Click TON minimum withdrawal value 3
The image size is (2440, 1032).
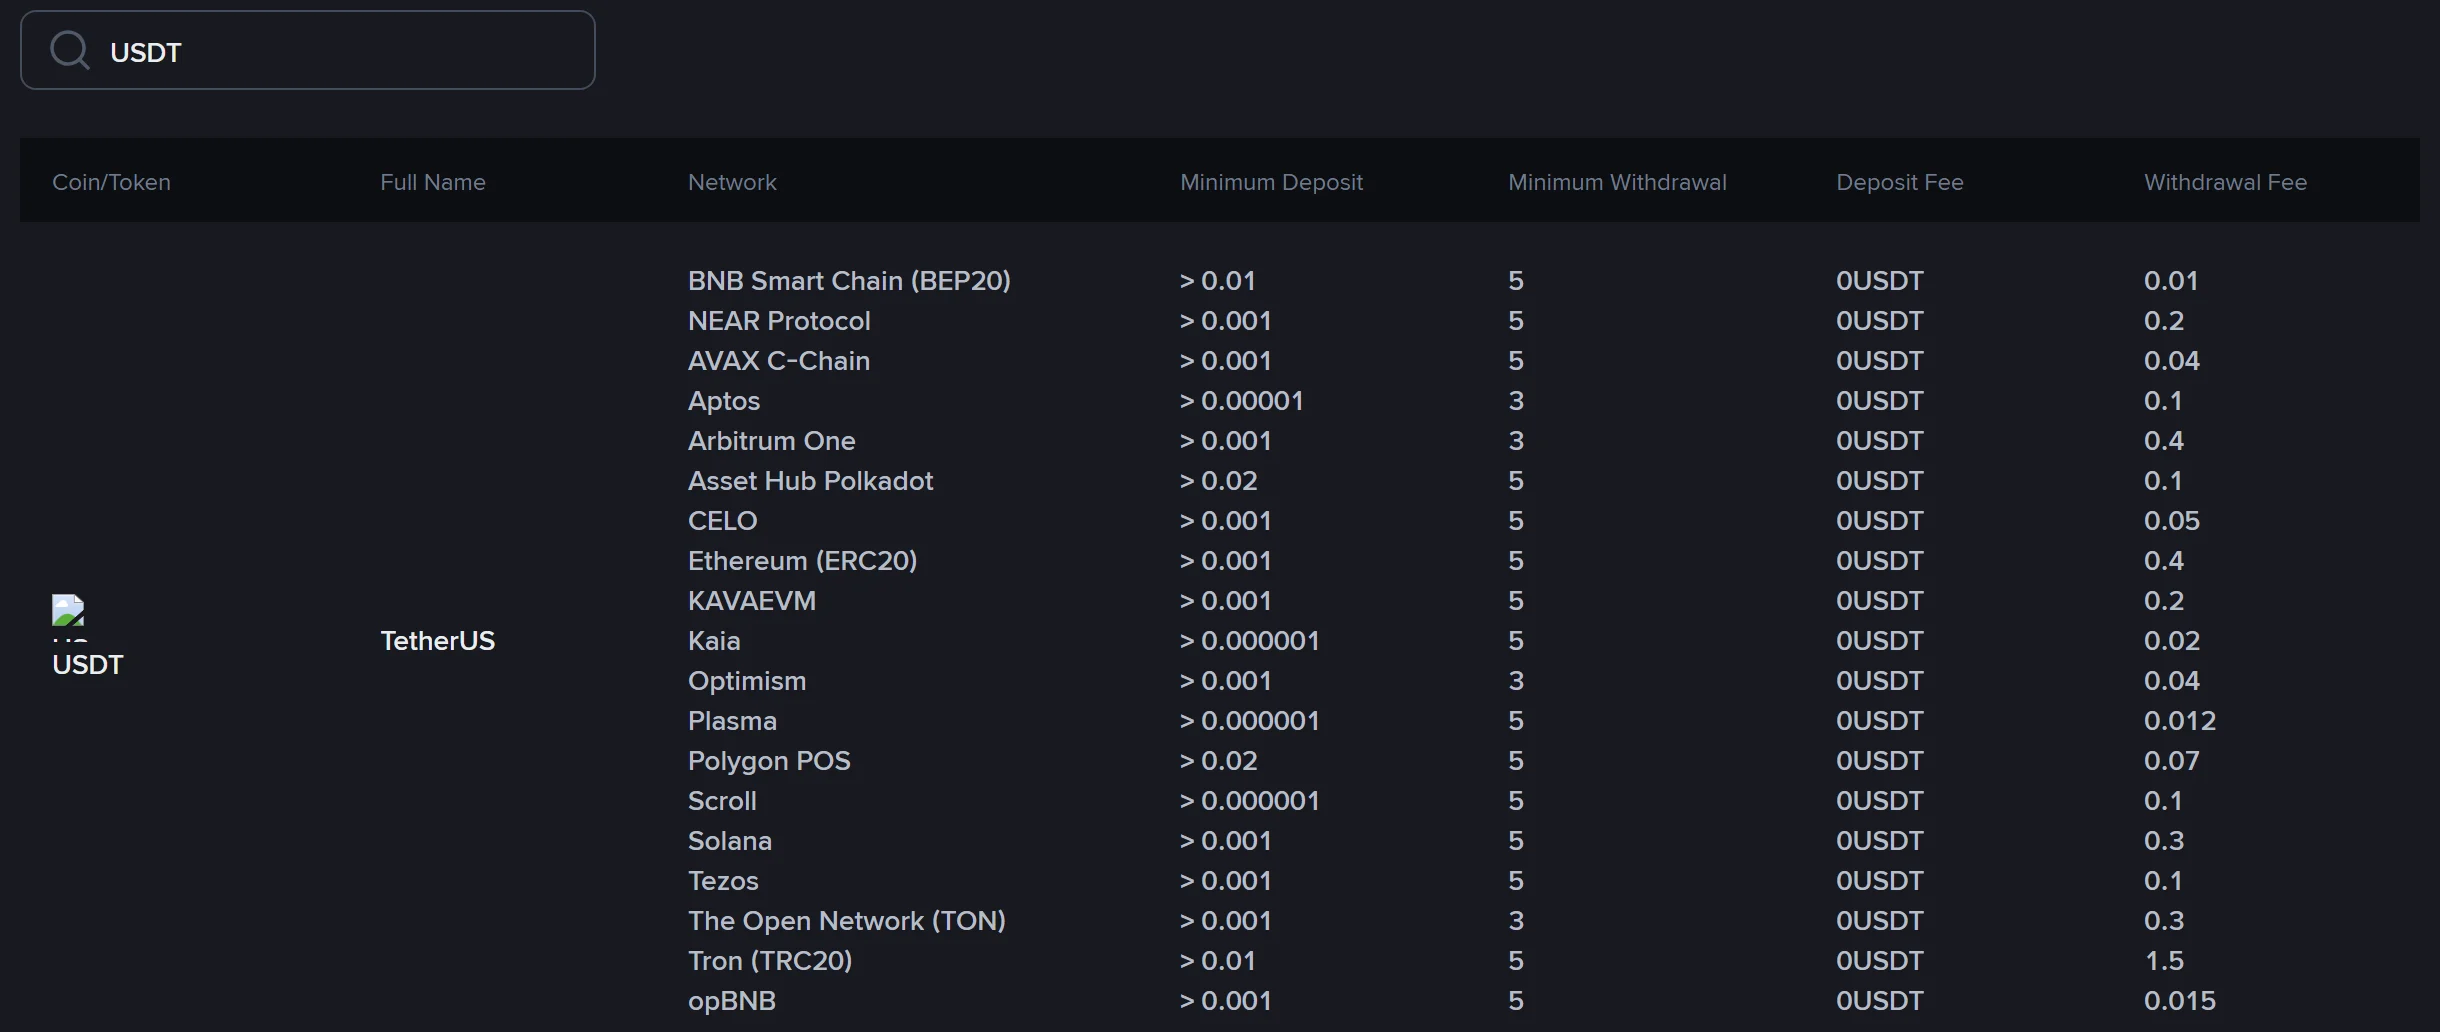[1516, 921]
